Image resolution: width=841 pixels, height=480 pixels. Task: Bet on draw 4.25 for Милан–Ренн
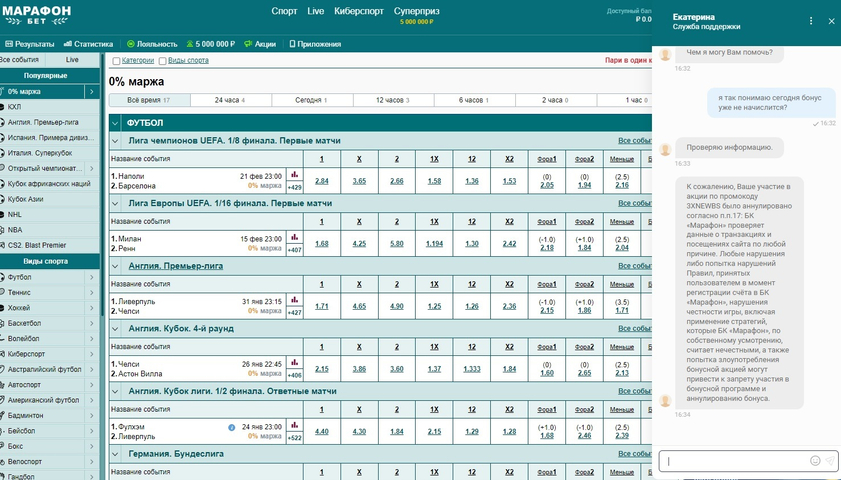coord(359,243)
